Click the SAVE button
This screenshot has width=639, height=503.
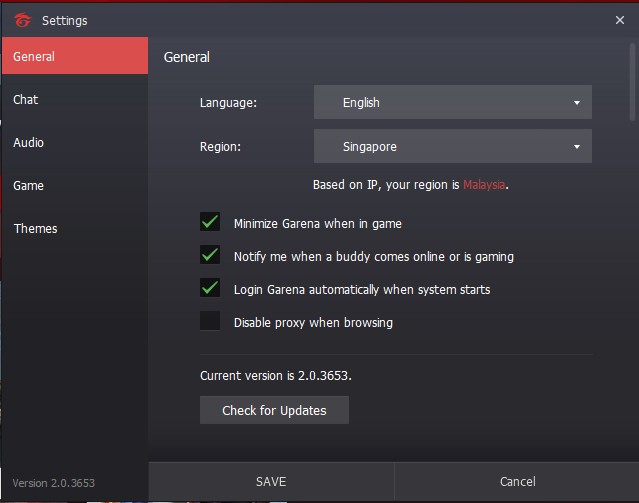click(271, 482)
